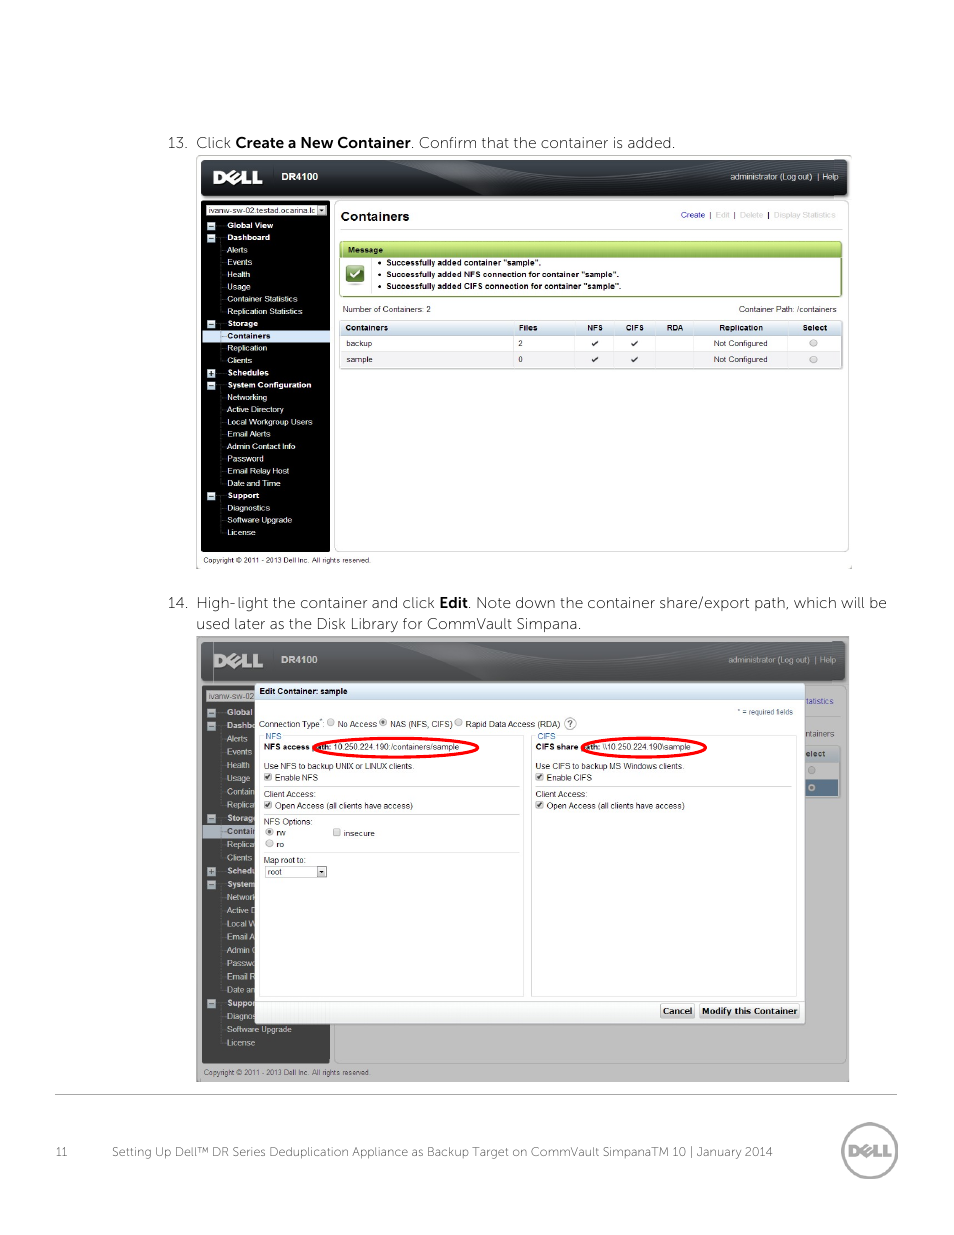Click the CIFS checkmark in the sample row
Viewport: 954px width, 1235px height.
634,360
